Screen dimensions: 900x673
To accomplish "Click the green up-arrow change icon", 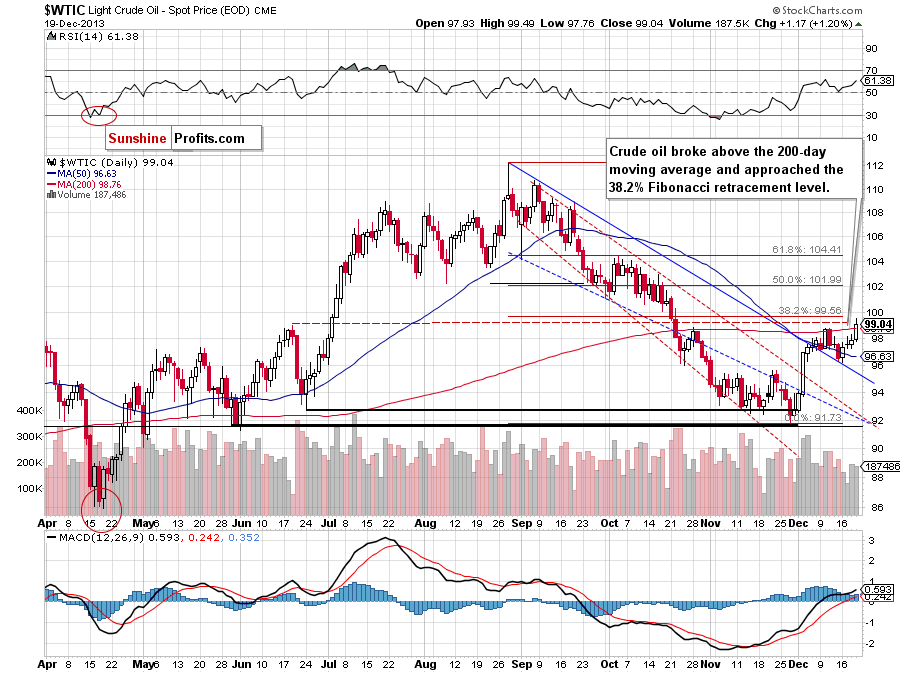I will (x=858, y=24).
